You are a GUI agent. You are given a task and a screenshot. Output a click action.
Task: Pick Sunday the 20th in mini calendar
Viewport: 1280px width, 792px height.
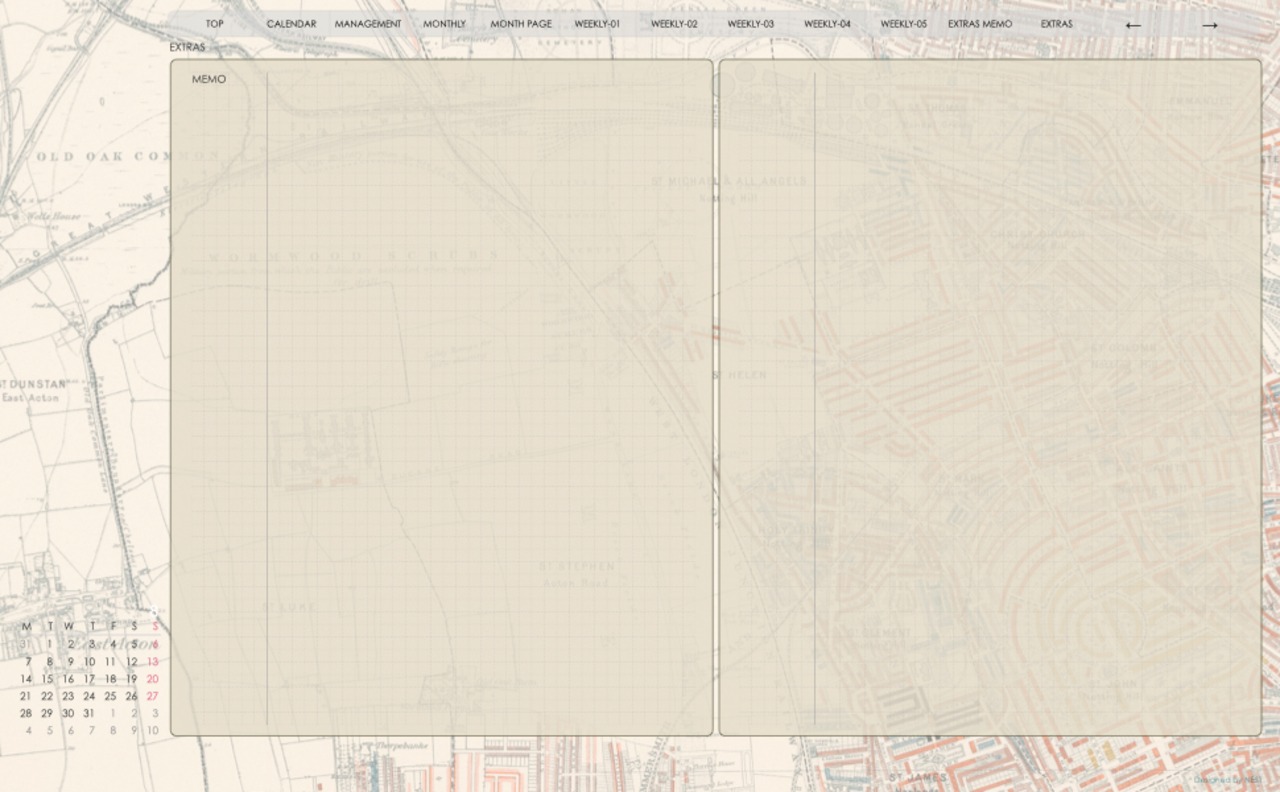click(x=152, y=679)
